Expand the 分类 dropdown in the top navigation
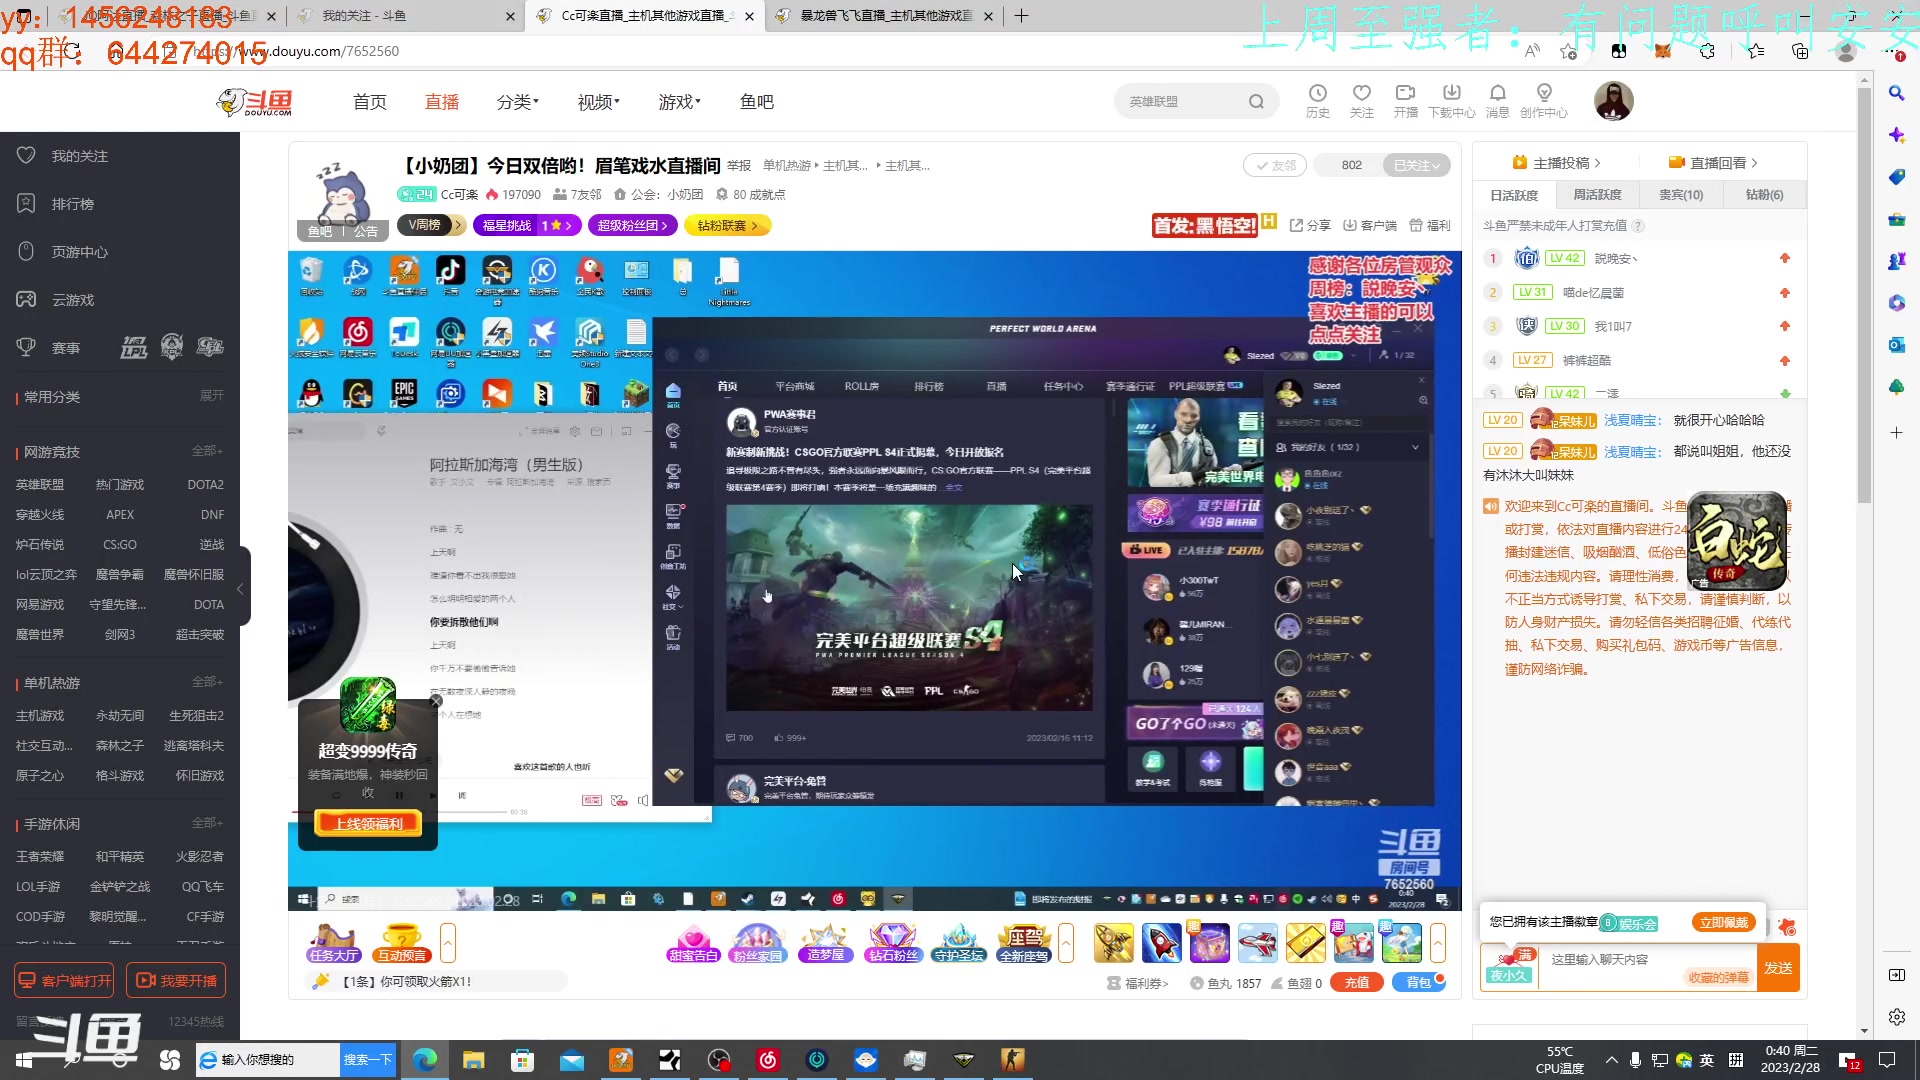This screenshot has width=1920, height=1080. (x=518, y=102)
